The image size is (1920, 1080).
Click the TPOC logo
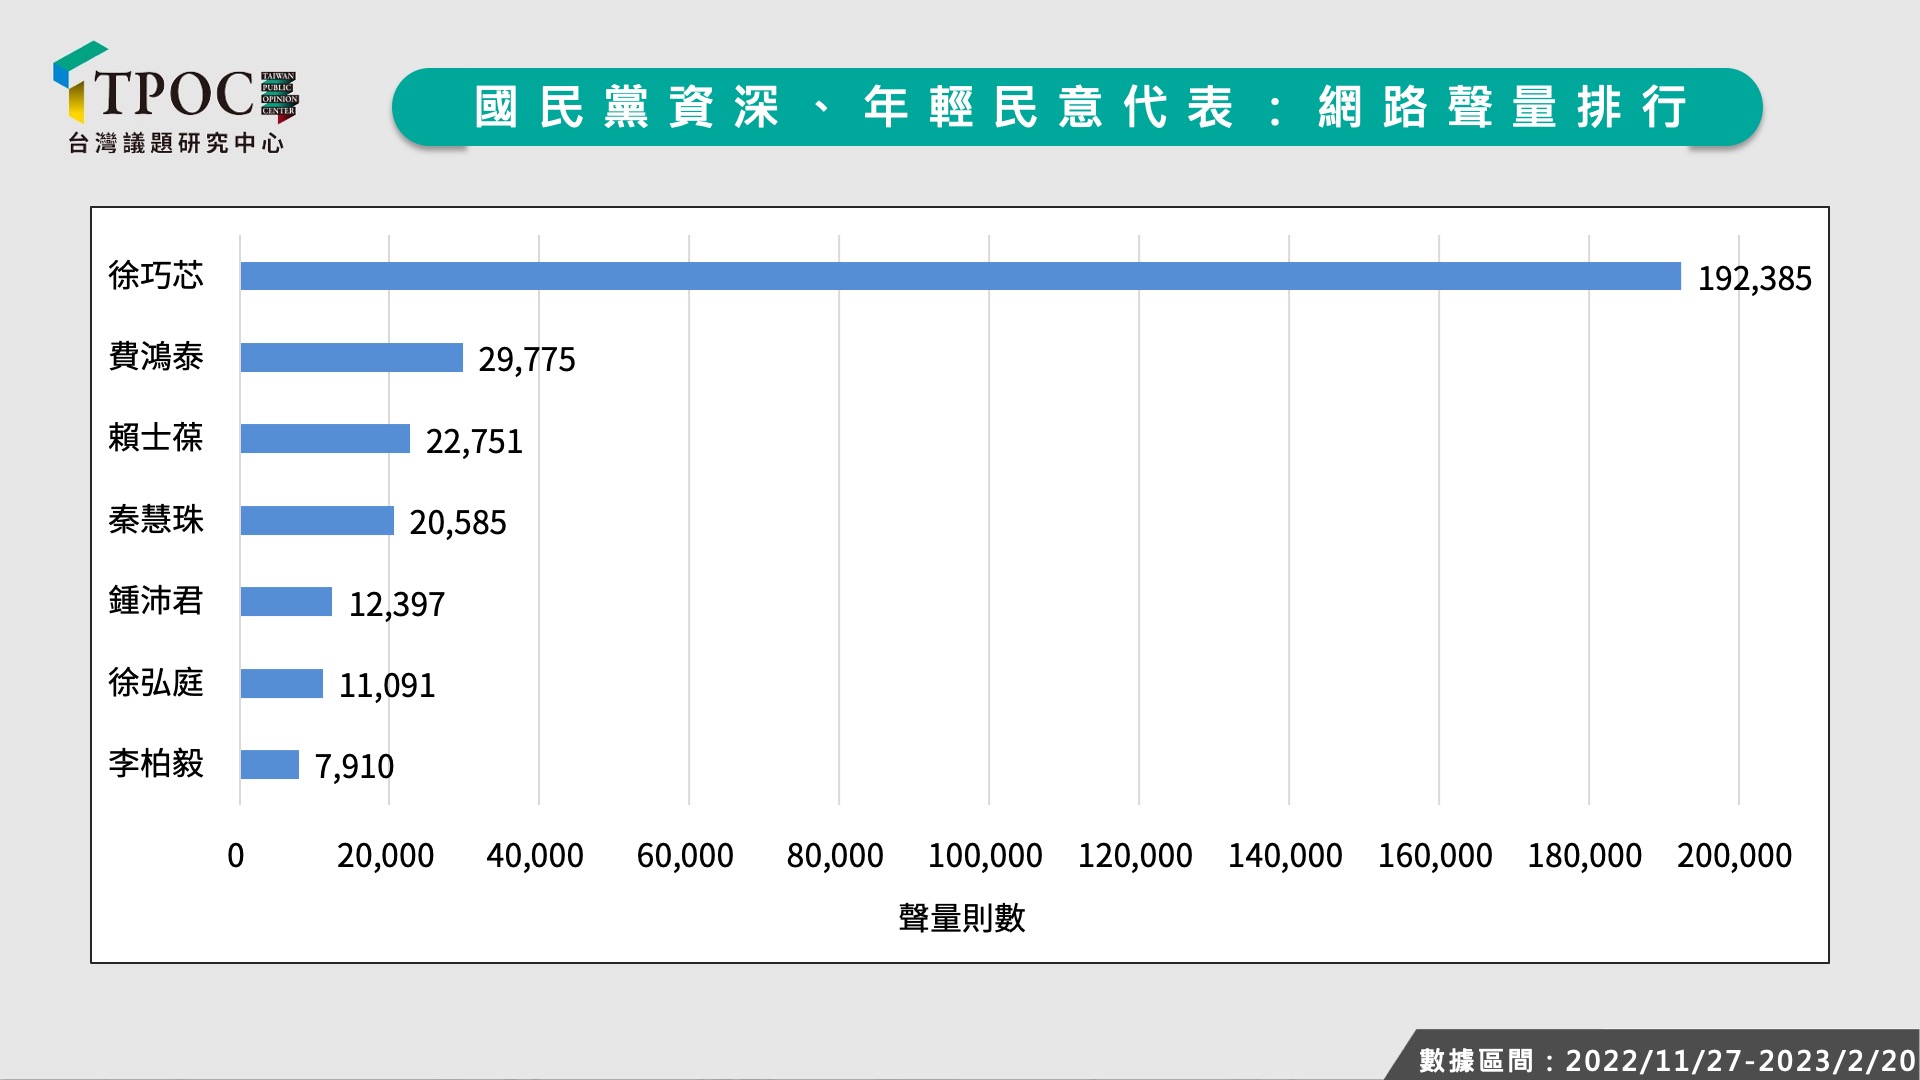click(x=176, y=98)
